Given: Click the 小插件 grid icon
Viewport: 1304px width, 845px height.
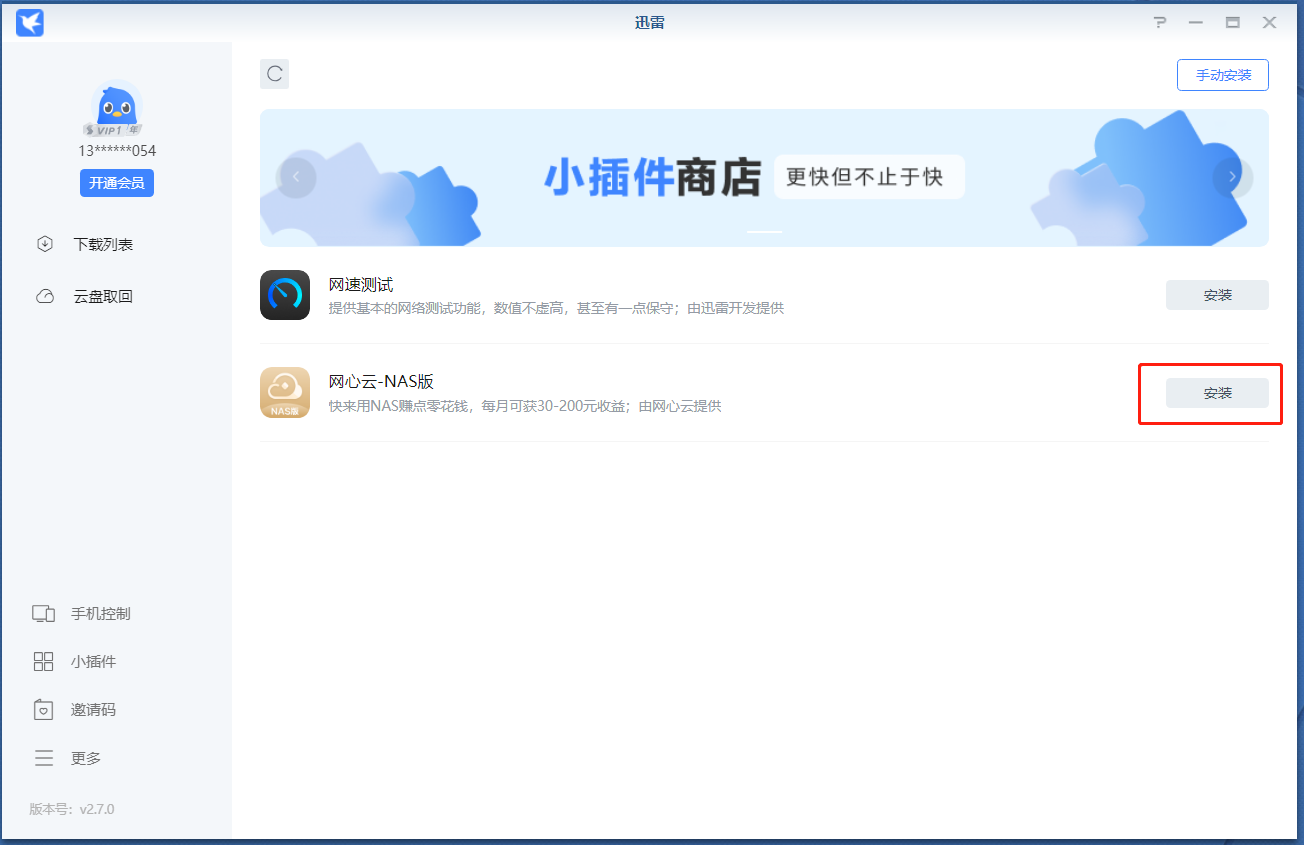Looking at the screenshot, I should pyautogui.click(x=43, y=662).
